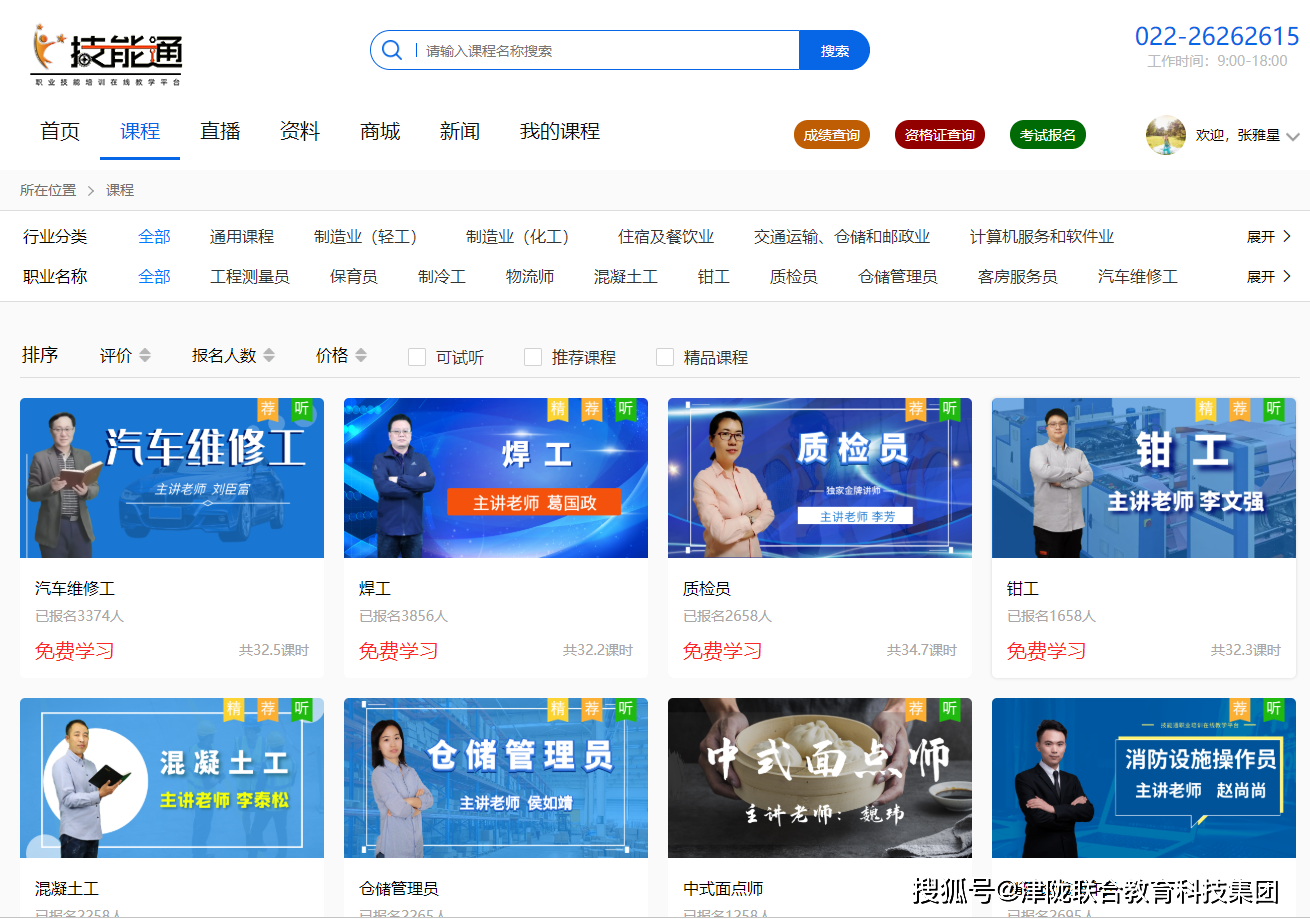Click the 听 badge on 汽车维修工 card
The width and height of the screenshot is (1310, 919).
302,409
